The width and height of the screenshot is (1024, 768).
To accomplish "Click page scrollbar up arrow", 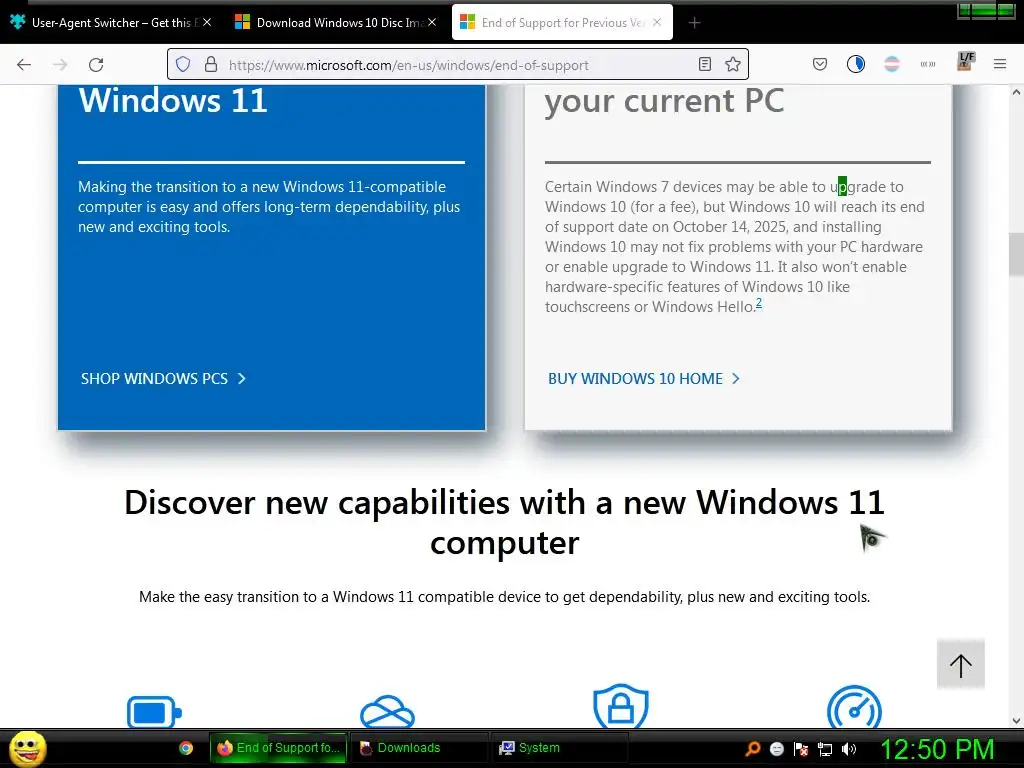I will coord(1016,92).
